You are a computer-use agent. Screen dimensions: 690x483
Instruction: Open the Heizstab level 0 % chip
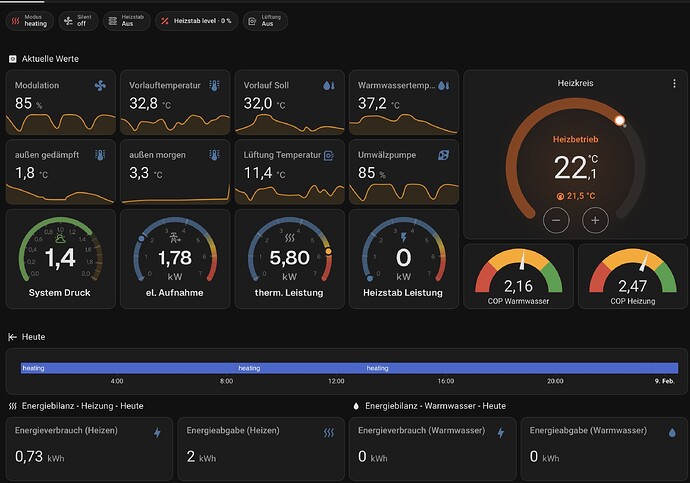[197, 21]
